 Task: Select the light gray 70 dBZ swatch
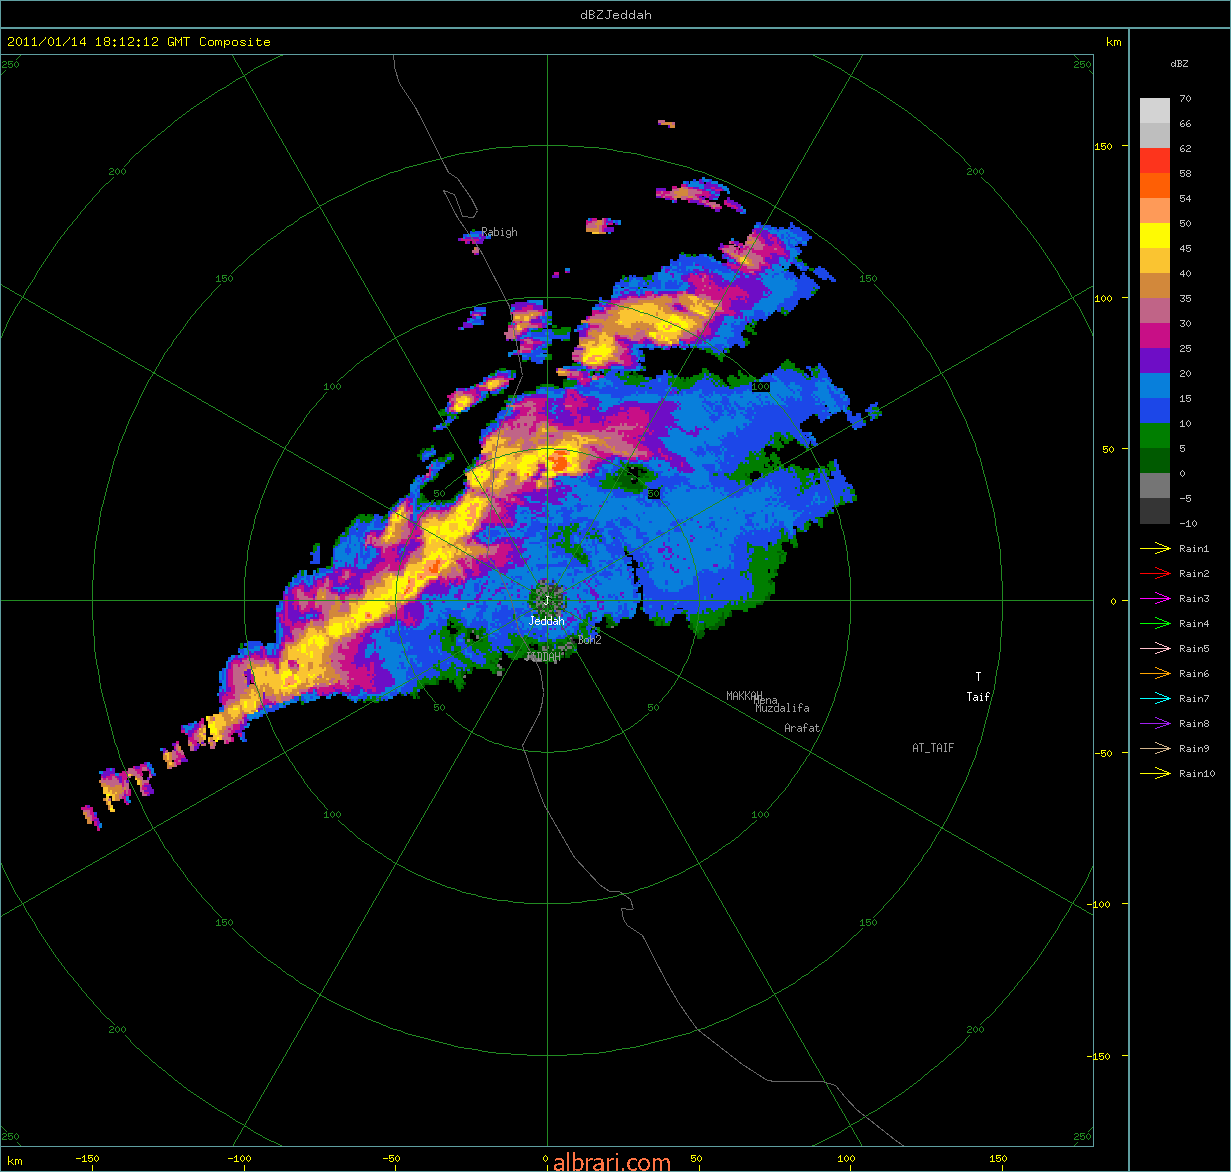click(x=1155, y=110)
